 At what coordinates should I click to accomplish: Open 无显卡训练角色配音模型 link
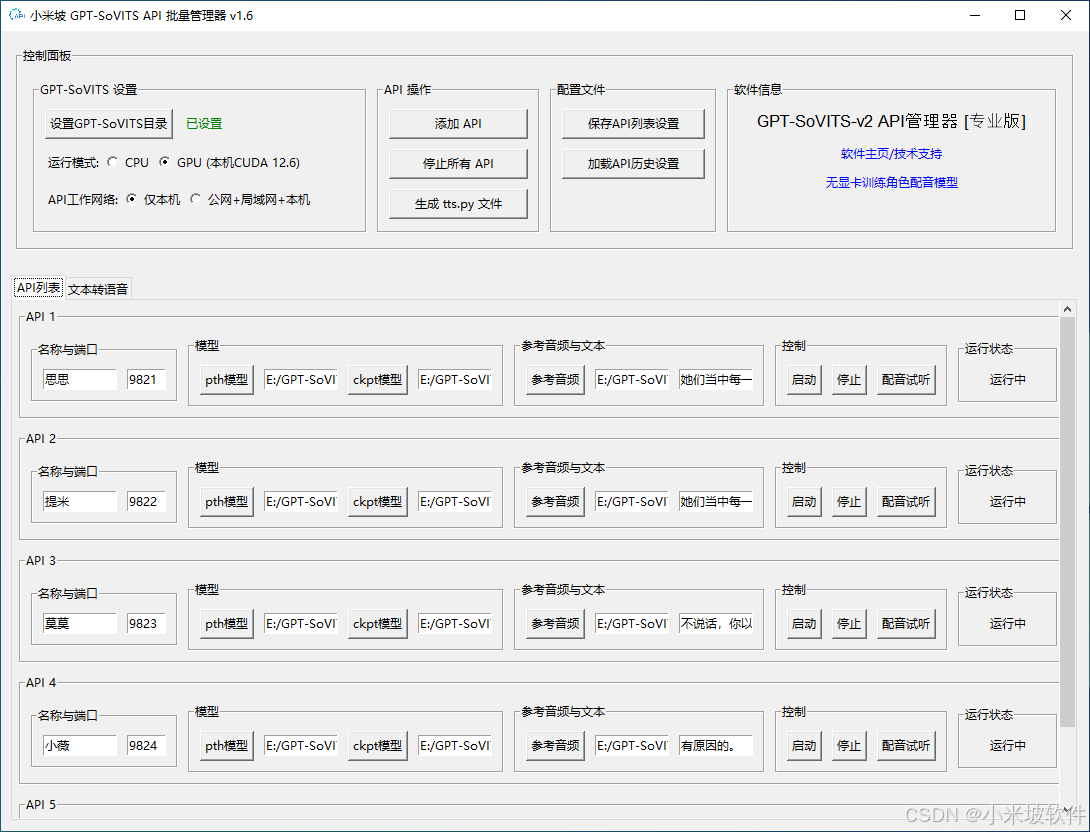point(891,183)
